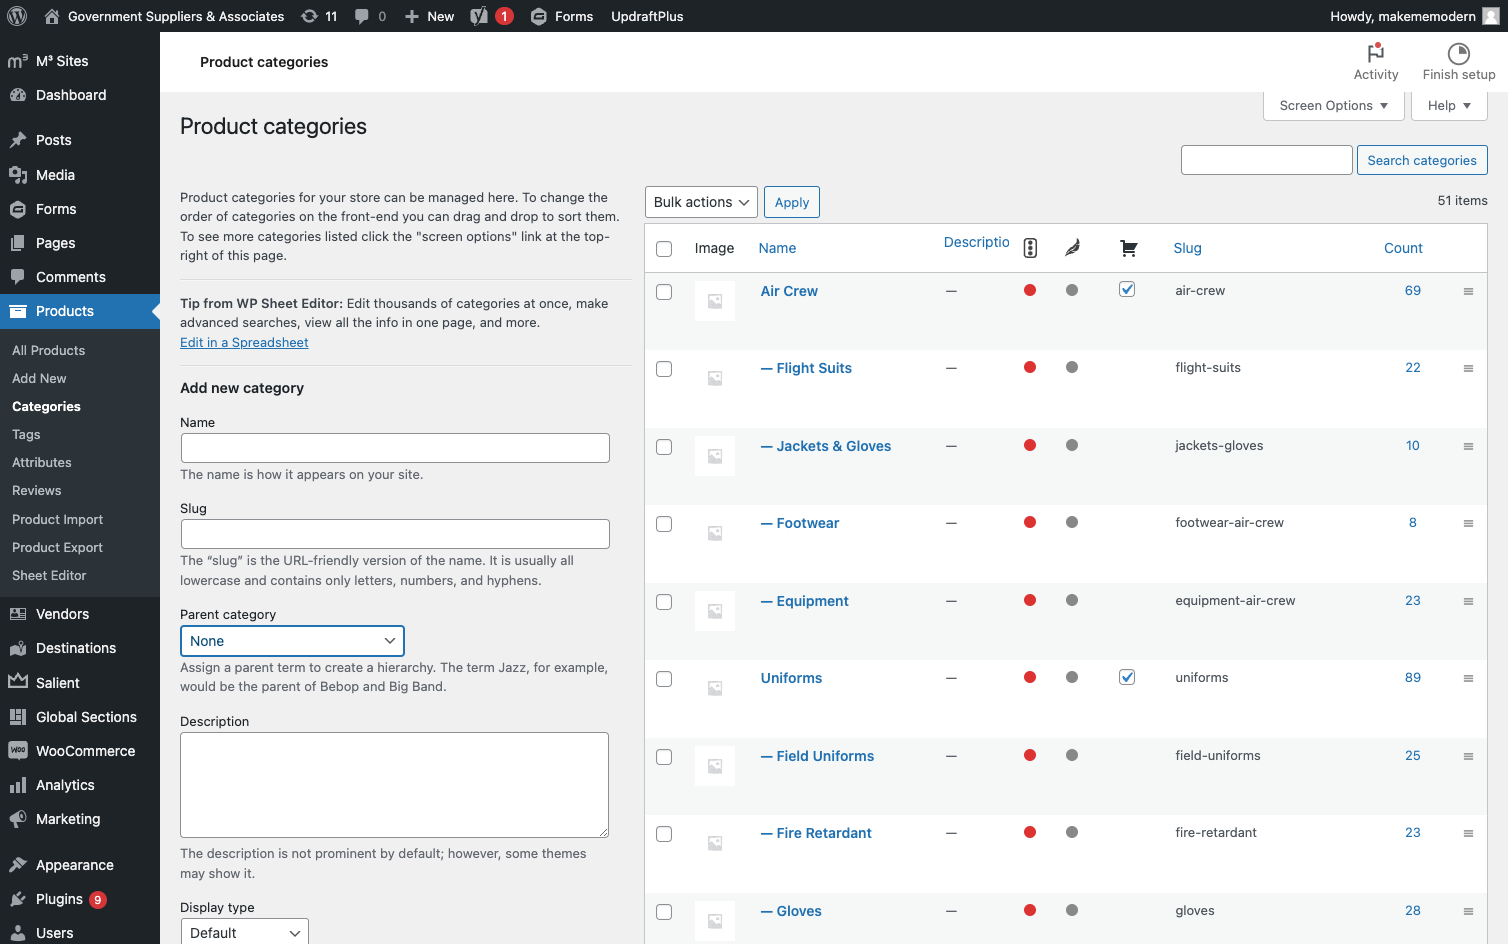Viewport: 1508px width, 944px height.
Task: Open the Display type Default dropdown
Action: [x=244, y=932]
